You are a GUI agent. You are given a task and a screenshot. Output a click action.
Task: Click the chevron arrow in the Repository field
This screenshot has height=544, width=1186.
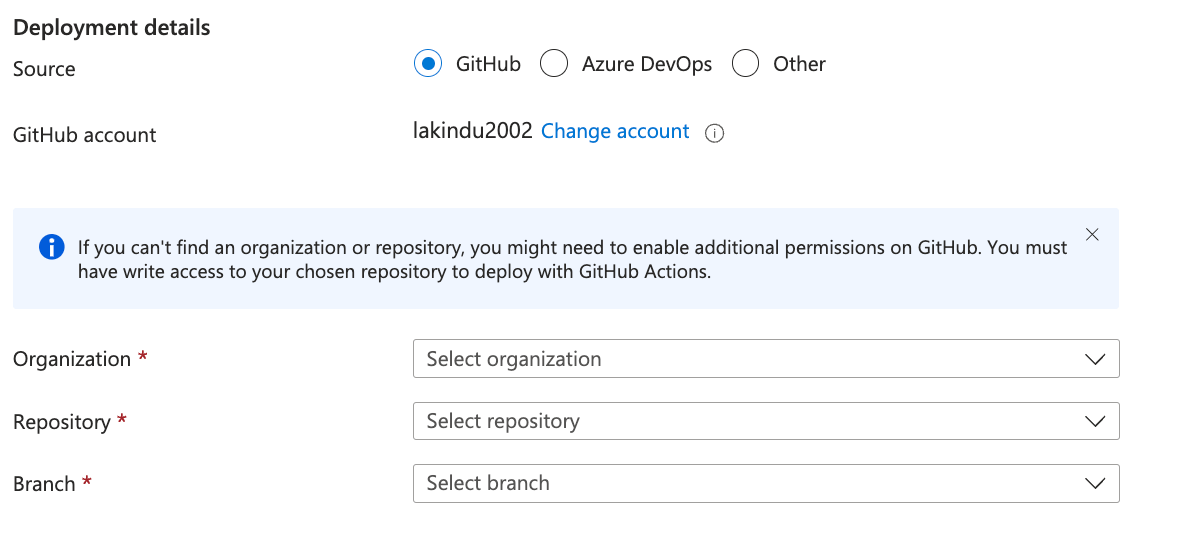tap(1095, 421)
